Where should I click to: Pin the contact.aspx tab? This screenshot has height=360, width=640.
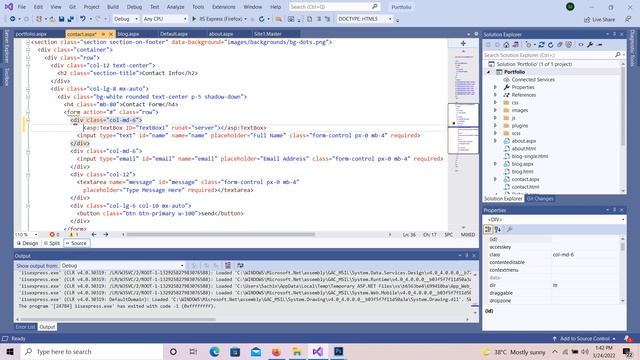103,34
